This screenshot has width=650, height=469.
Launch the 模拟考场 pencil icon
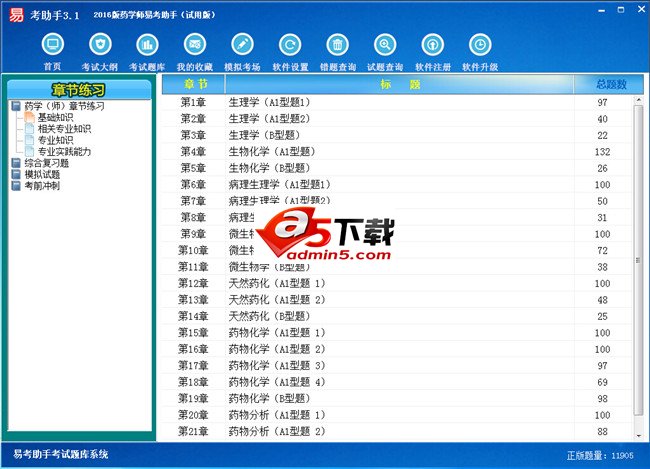[243, 44]
